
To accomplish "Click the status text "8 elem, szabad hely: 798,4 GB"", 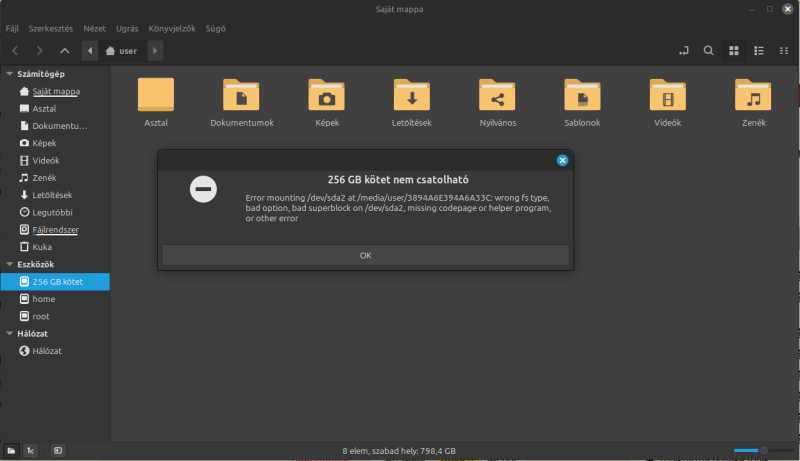I will click(x=399, y=451).
